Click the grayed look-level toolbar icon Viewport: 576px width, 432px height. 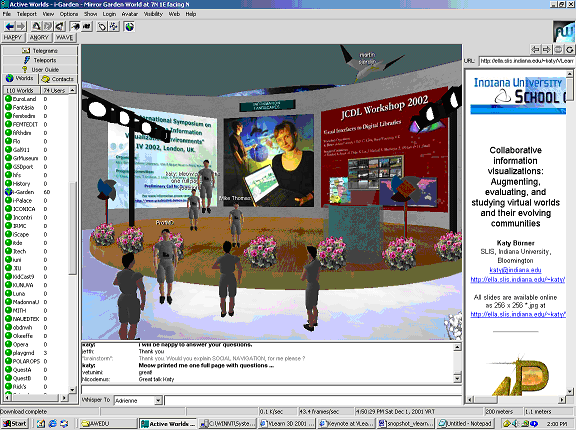click(48, 26)
